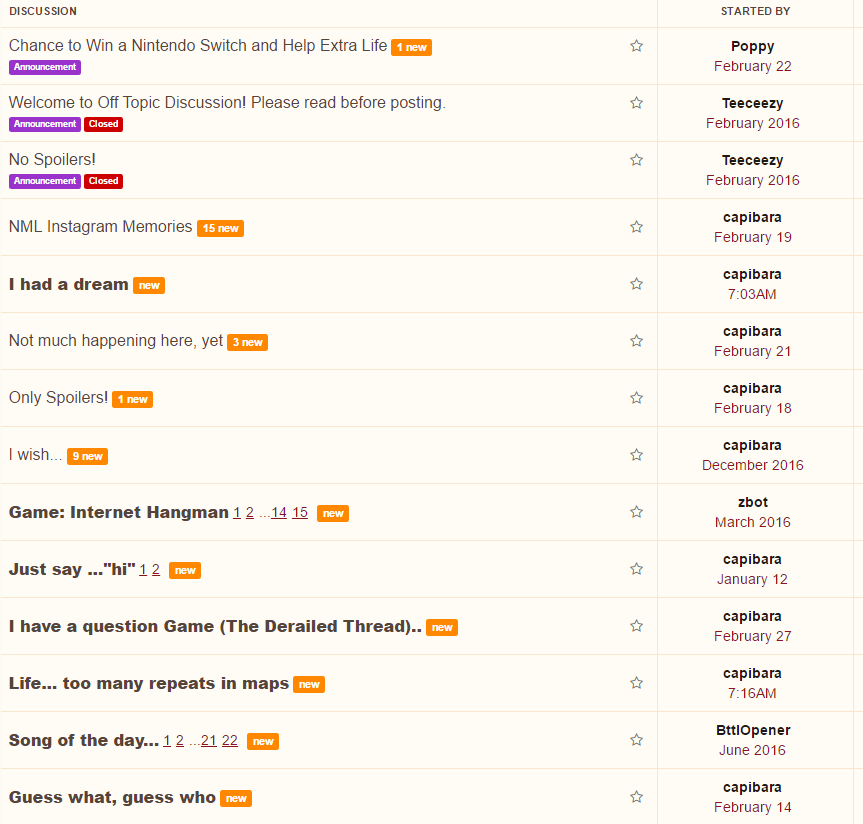Open Life... too many repeats in maps

click(x=149, y=683)
